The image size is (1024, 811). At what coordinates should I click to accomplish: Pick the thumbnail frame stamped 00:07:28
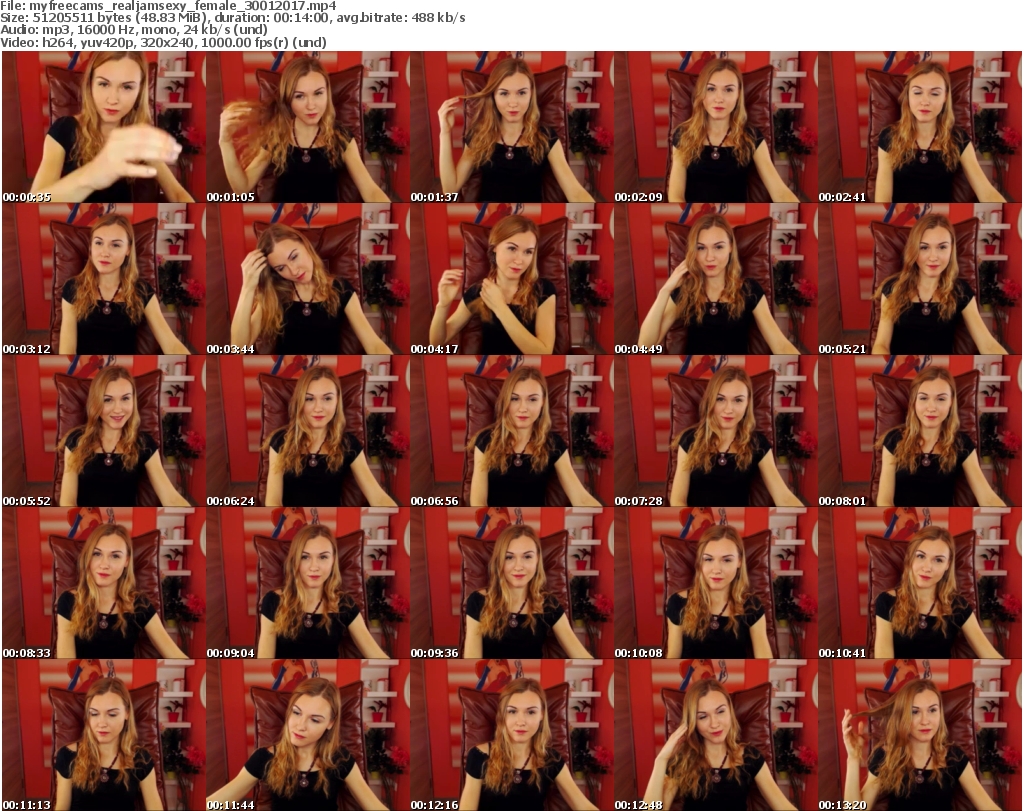(715, 431)
